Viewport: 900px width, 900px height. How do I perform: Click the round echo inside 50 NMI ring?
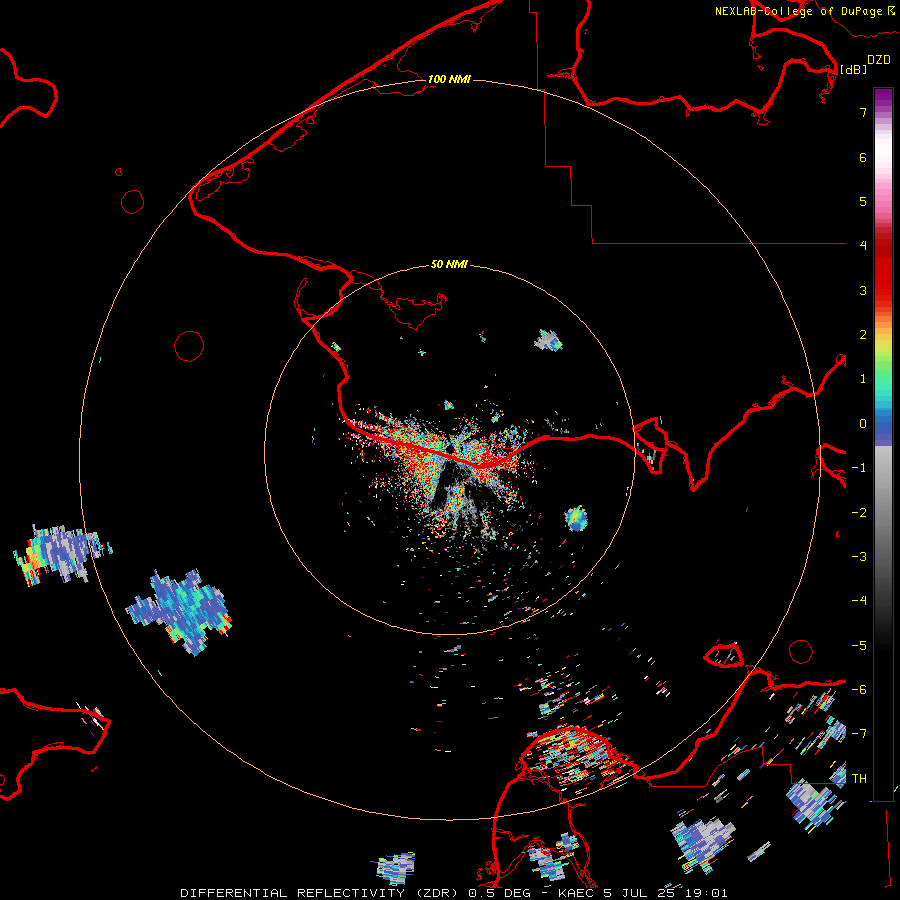coord(576,519)
